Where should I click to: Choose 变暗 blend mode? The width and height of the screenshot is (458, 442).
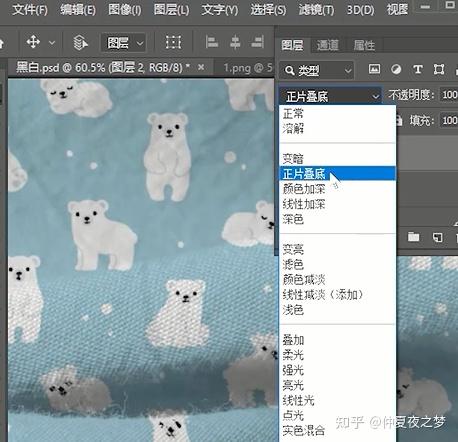(x=337, y=158)
